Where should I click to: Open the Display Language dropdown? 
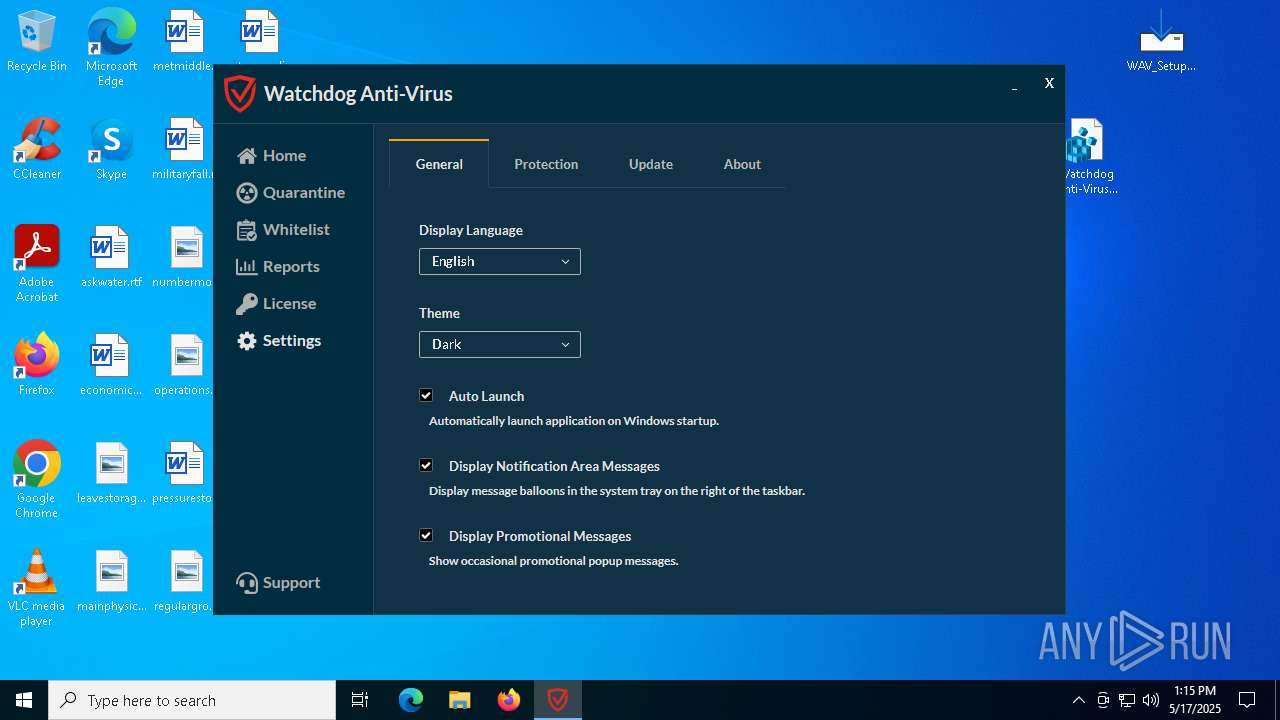500,262
